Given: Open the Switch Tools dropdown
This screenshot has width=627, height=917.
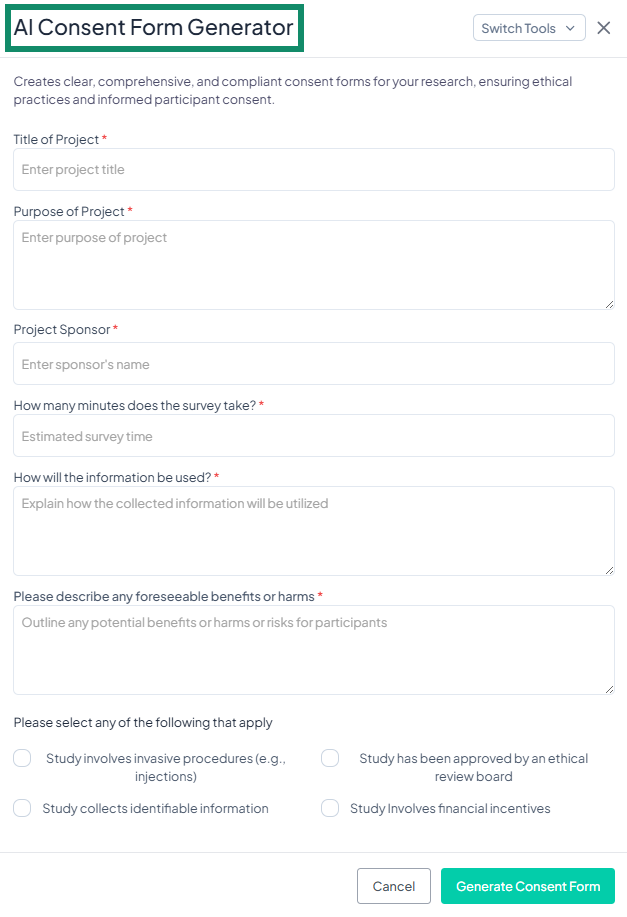Looking at the screenshot, I should point(528,28).
